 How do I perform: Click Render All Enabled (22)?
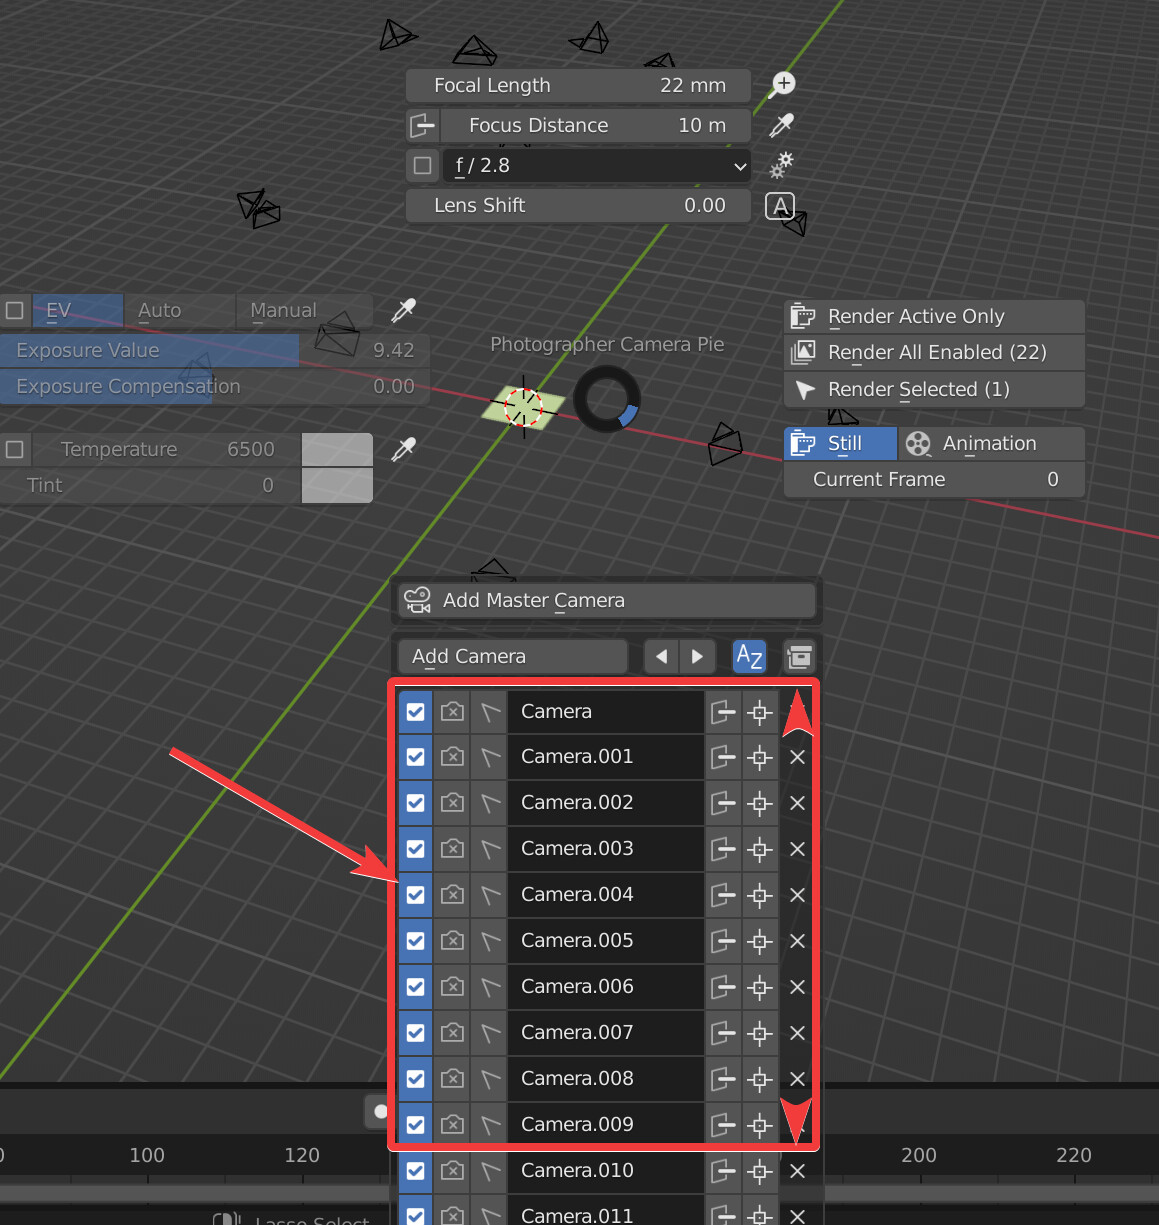[934, 352]
